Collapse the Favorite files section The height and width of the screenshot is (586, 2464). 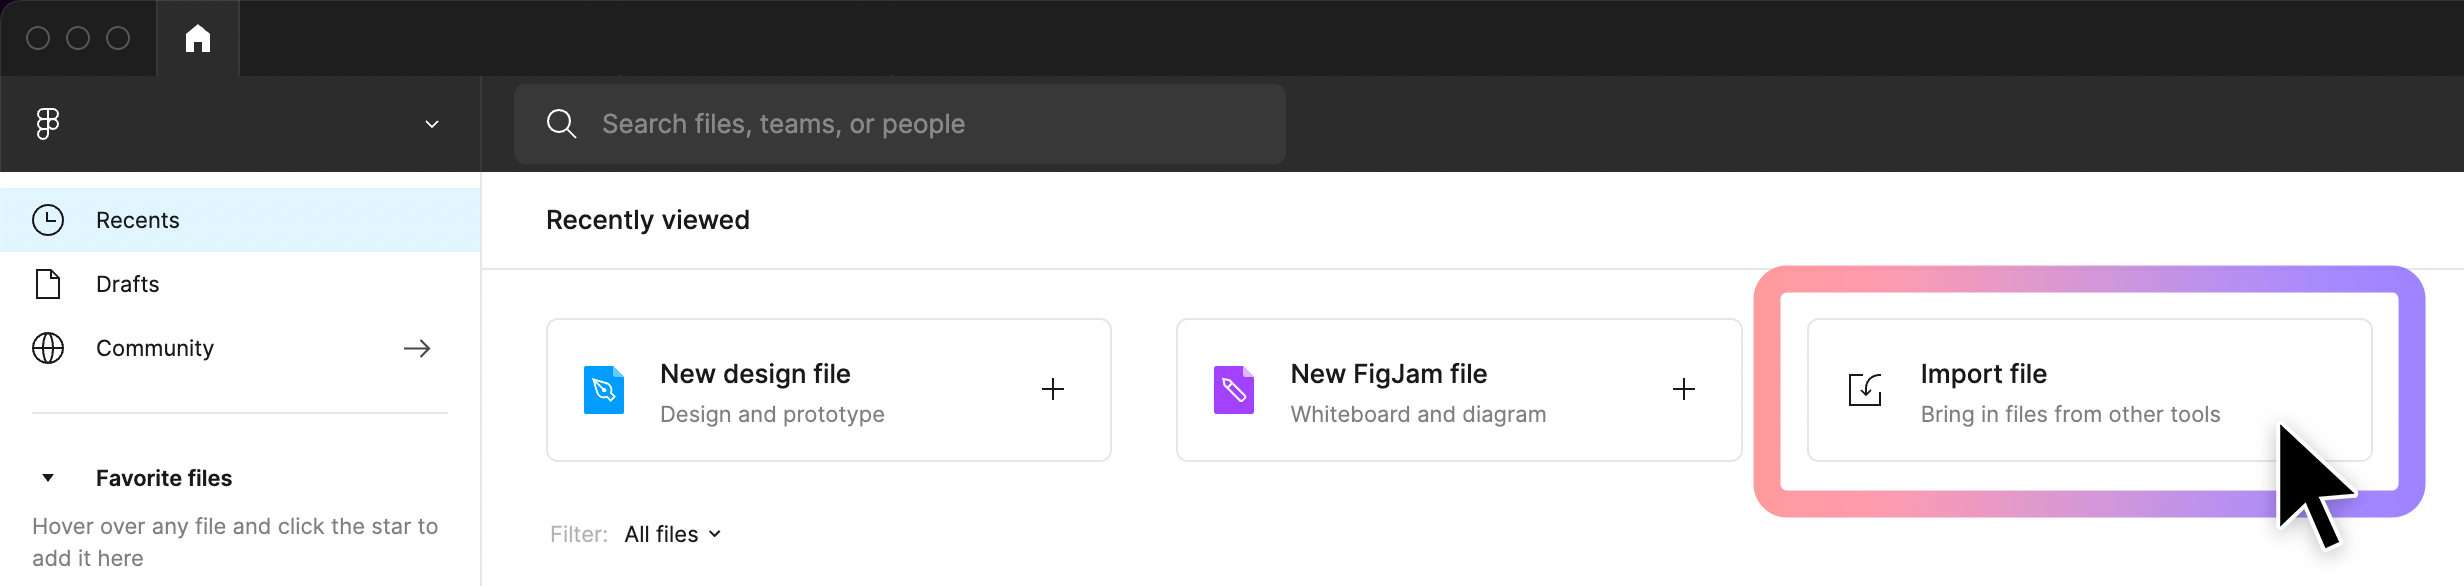pos(48,478)
